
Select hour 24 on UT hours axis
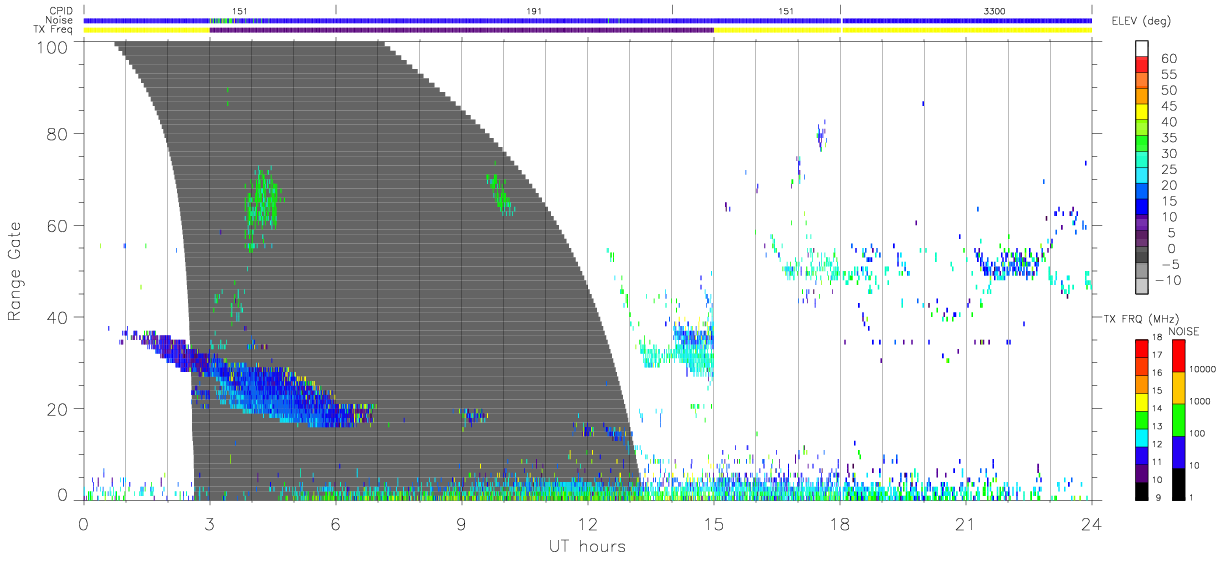click(x=1091, y=524)
